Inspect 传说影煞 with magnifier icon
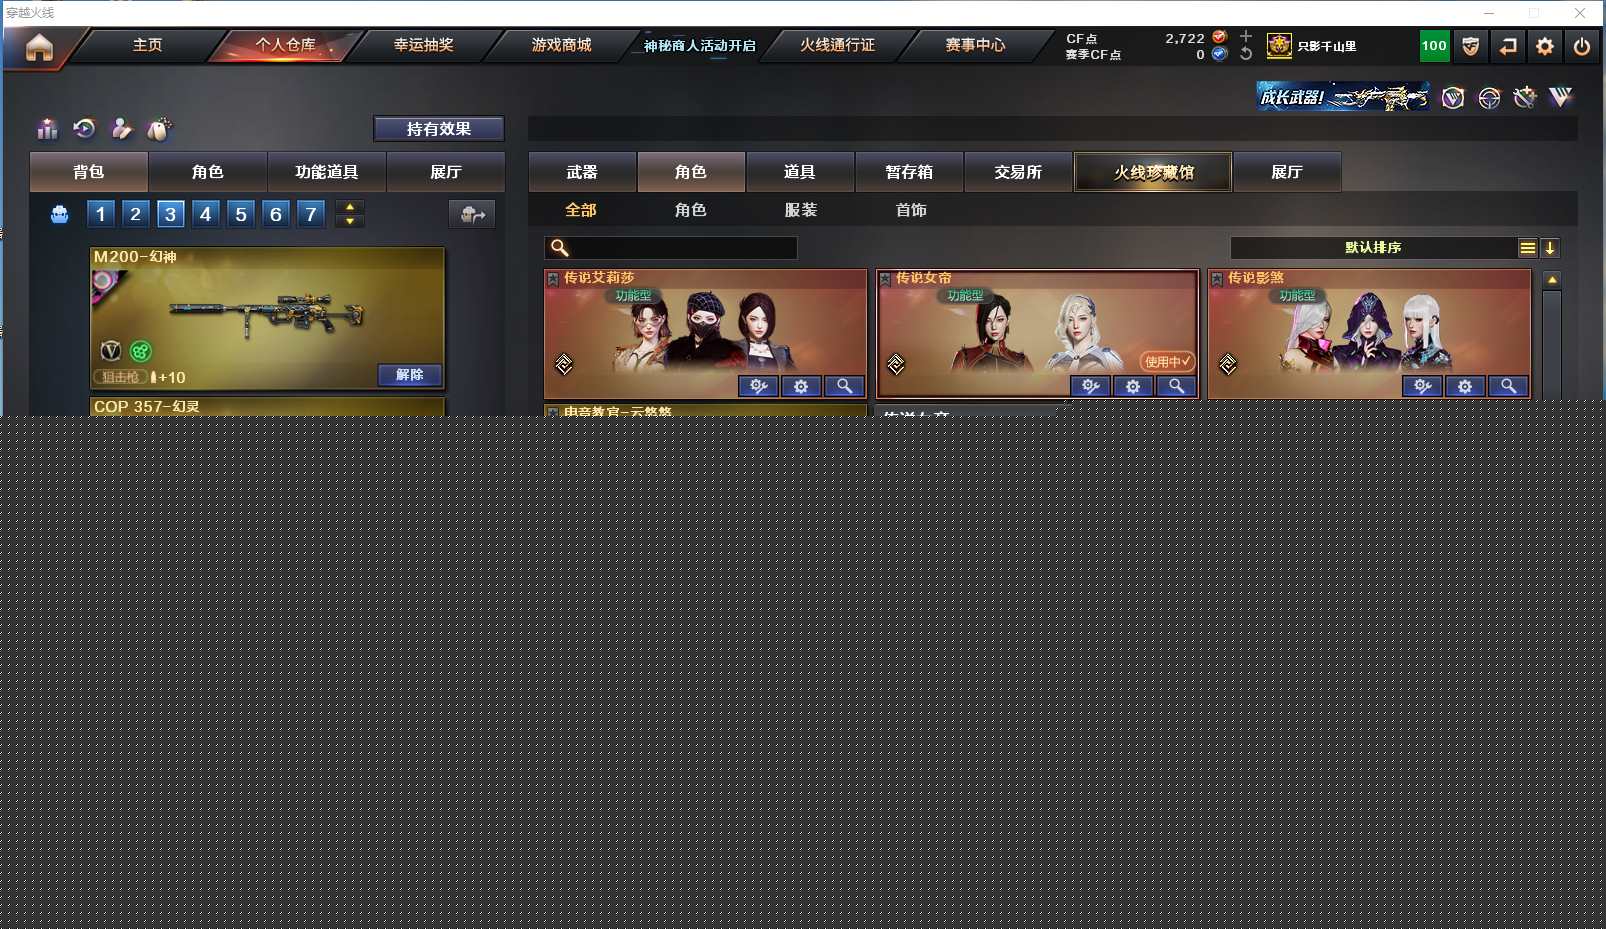Screen dimensions: 1606x929 pyautogui.click(x=1508, y=386)
